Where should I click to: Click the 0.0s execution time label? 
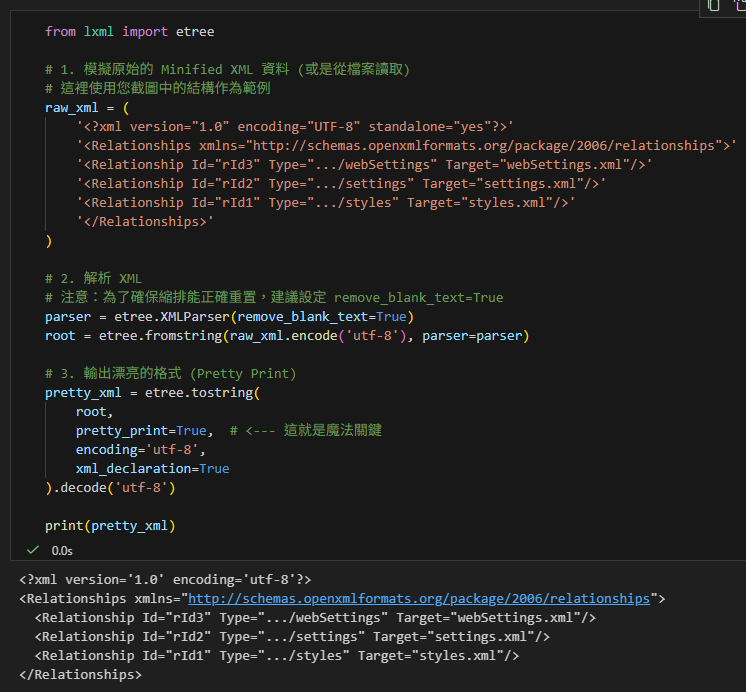[62, 551]
